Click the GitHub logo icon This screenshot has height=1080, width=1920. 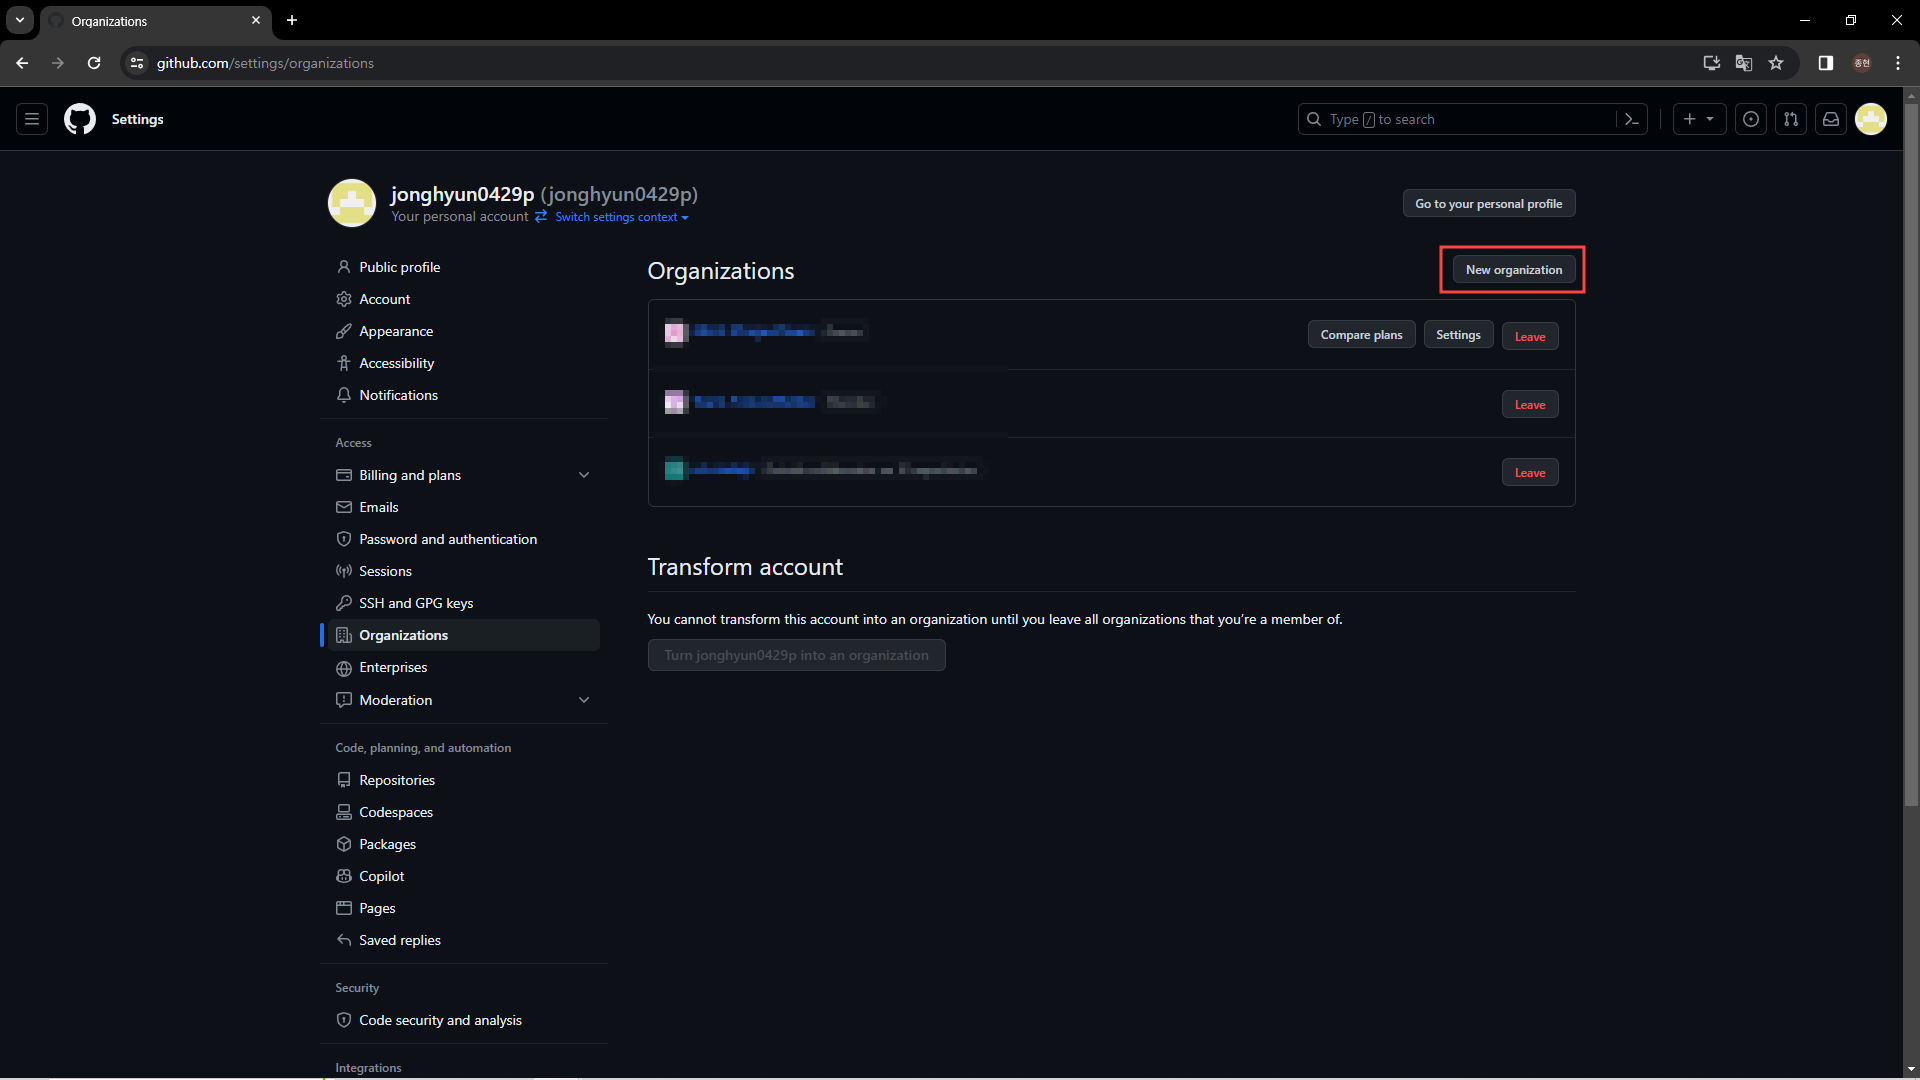[x=80, y=119]
